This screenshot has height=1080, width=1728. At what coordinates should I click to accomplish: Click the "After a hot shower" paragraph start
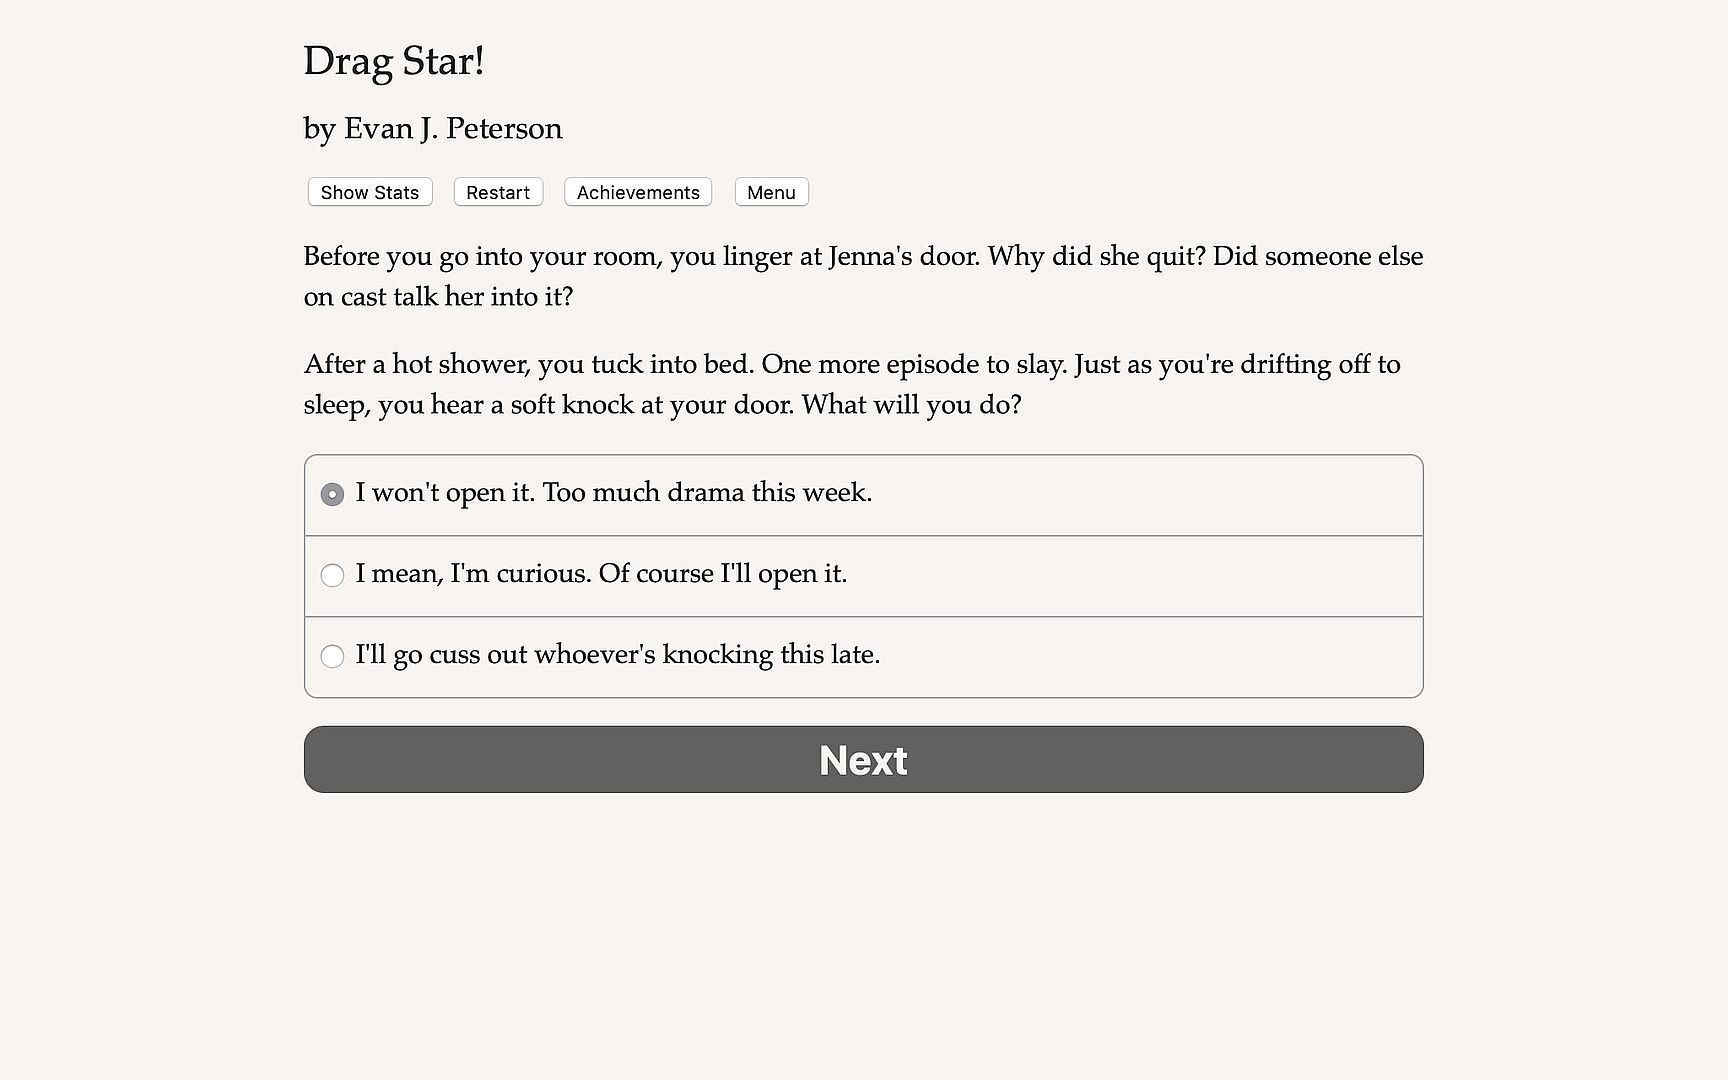click(x=416, y=365)
